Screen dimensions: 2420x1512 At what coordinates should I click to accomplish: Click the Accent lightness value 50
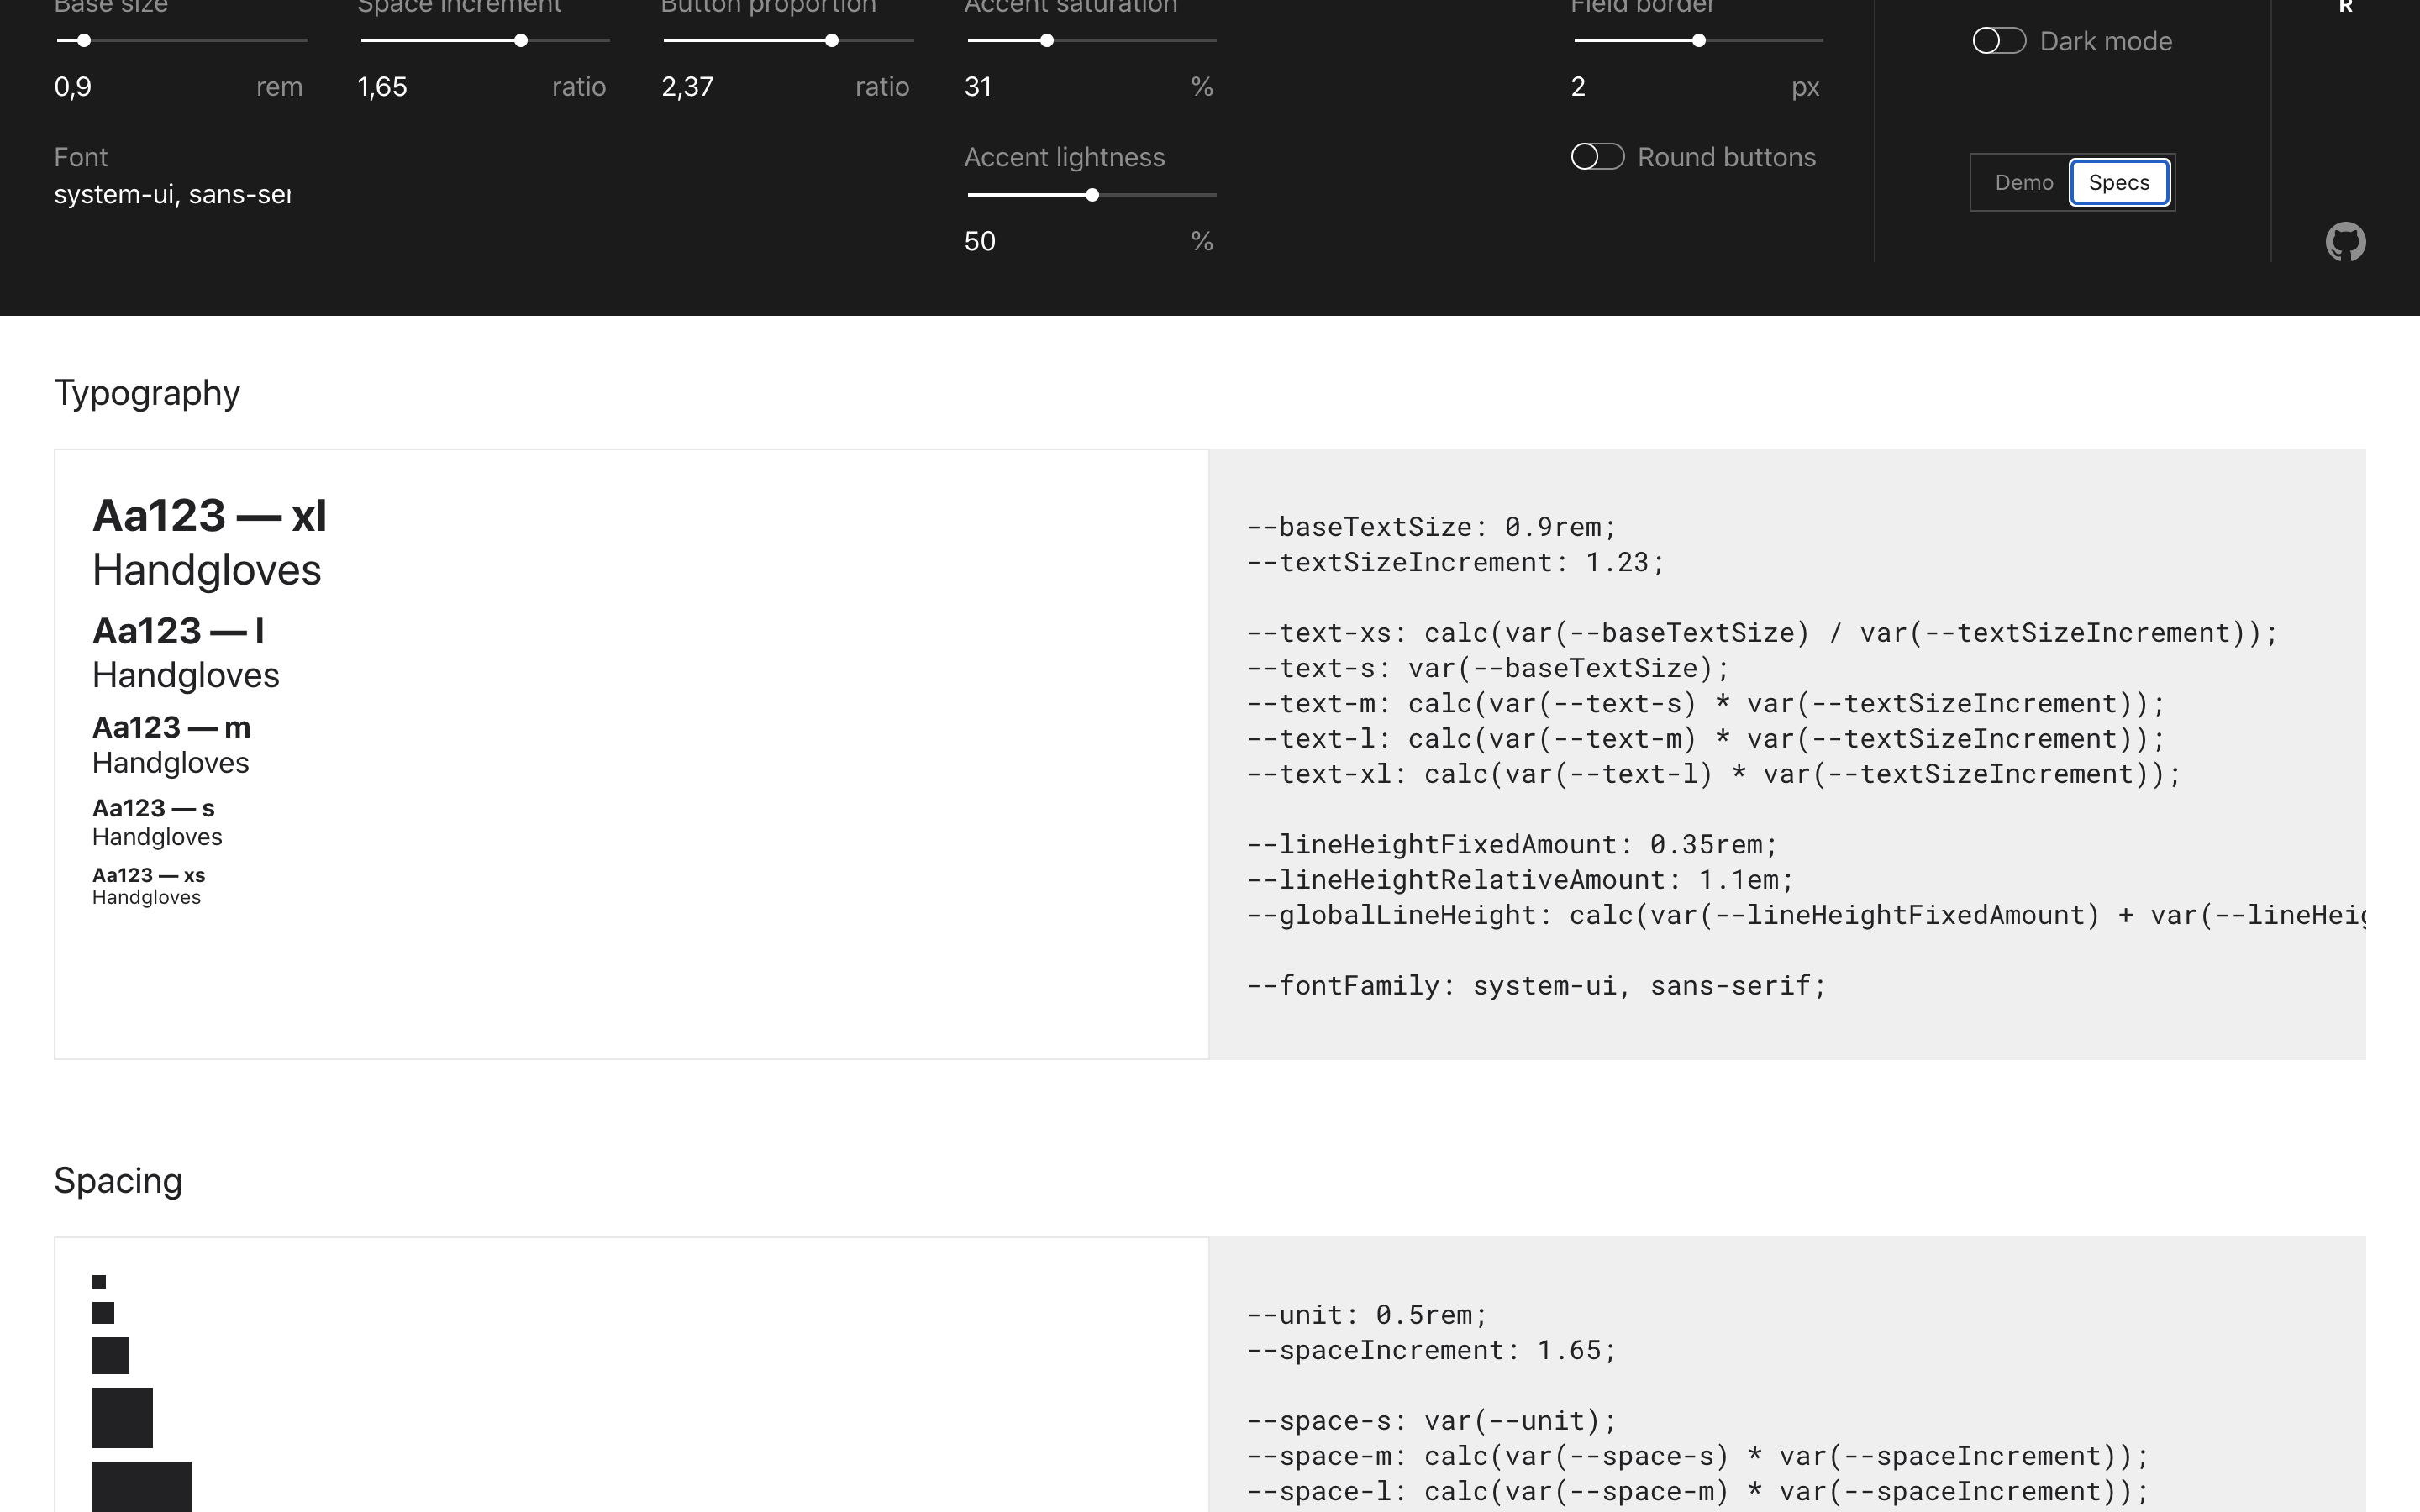[980, 241]
